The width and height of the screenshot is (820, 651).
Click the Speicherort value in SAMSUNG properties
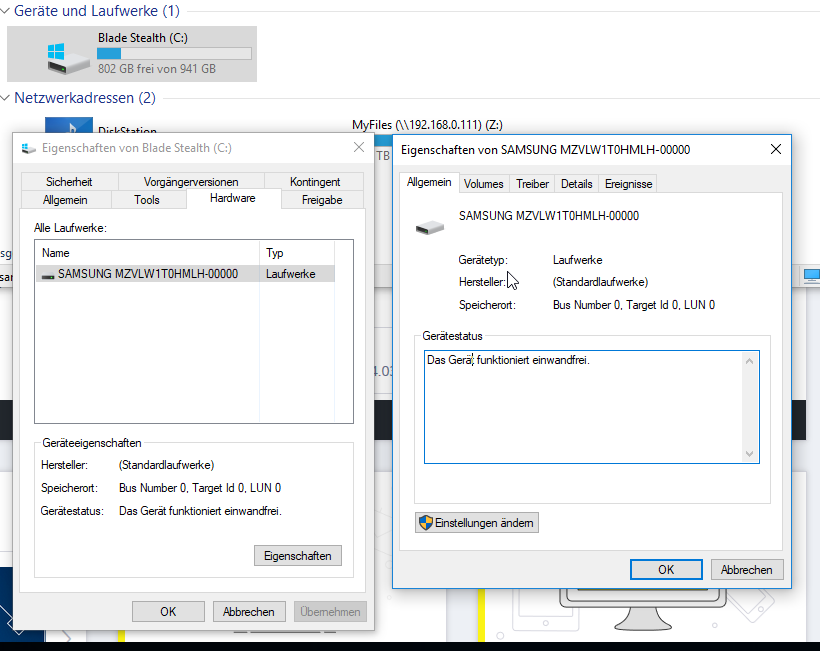(x=634, y=305)
